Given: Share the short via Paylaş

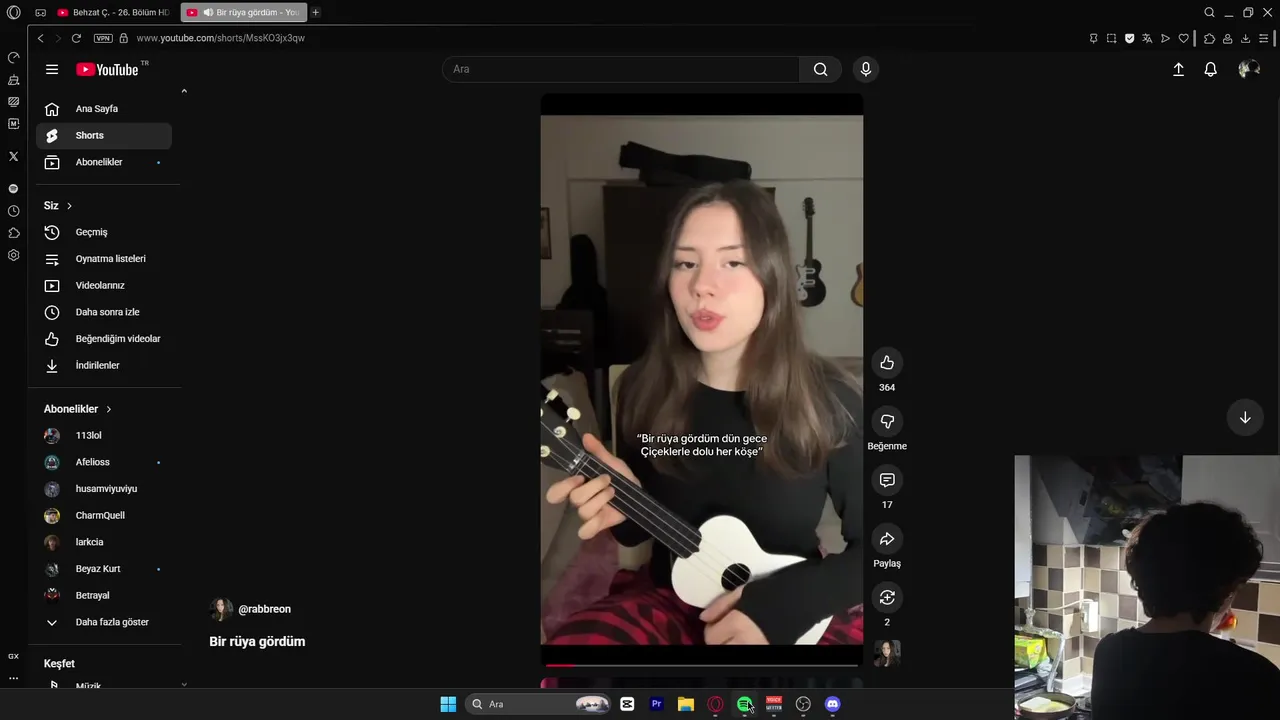Looking at the screenshot, I should 887,539.
